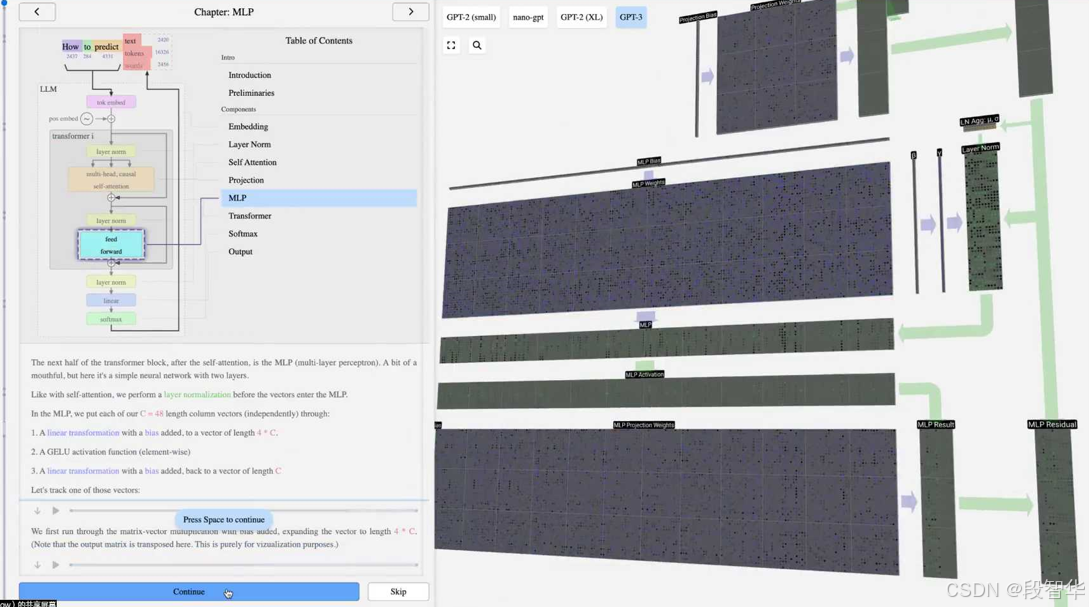Click self-attention block in diagram
The width and height of the screenshot is (1089, 607).
(111, 180)
